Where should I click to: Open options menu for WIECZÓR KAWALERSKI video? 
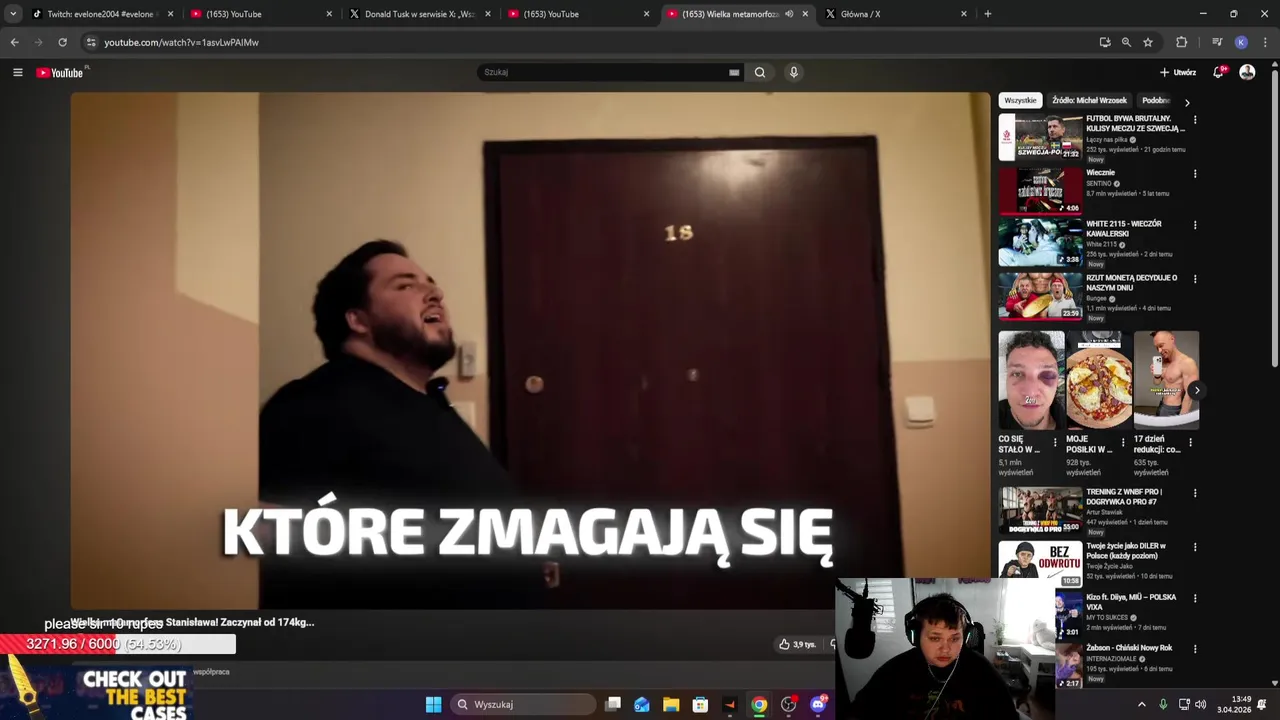pos(1195,225)
